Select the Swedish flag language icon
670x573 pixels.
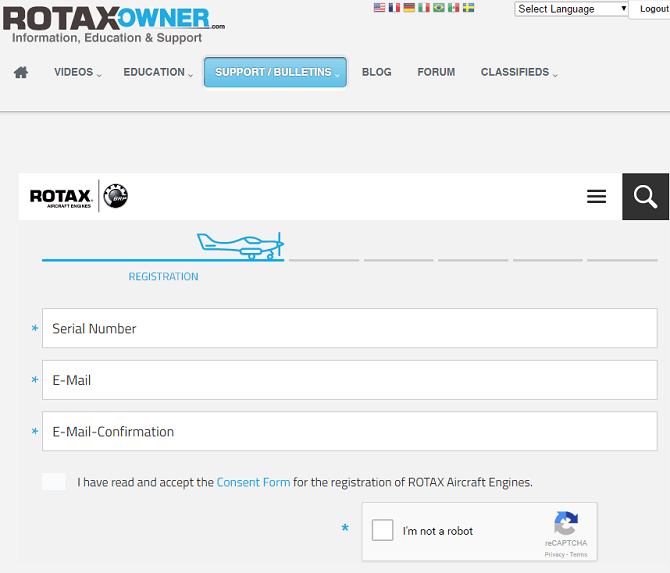[468, 7]
